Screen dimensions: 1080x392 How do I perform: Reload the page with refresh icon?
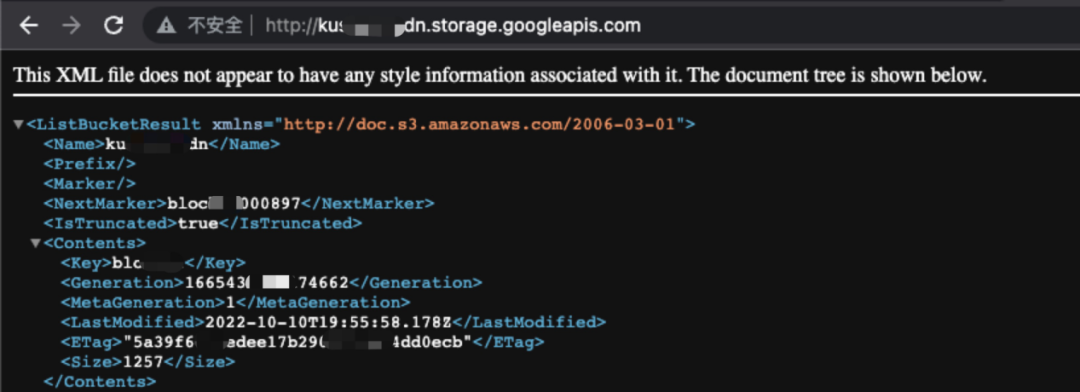[113, 26]
